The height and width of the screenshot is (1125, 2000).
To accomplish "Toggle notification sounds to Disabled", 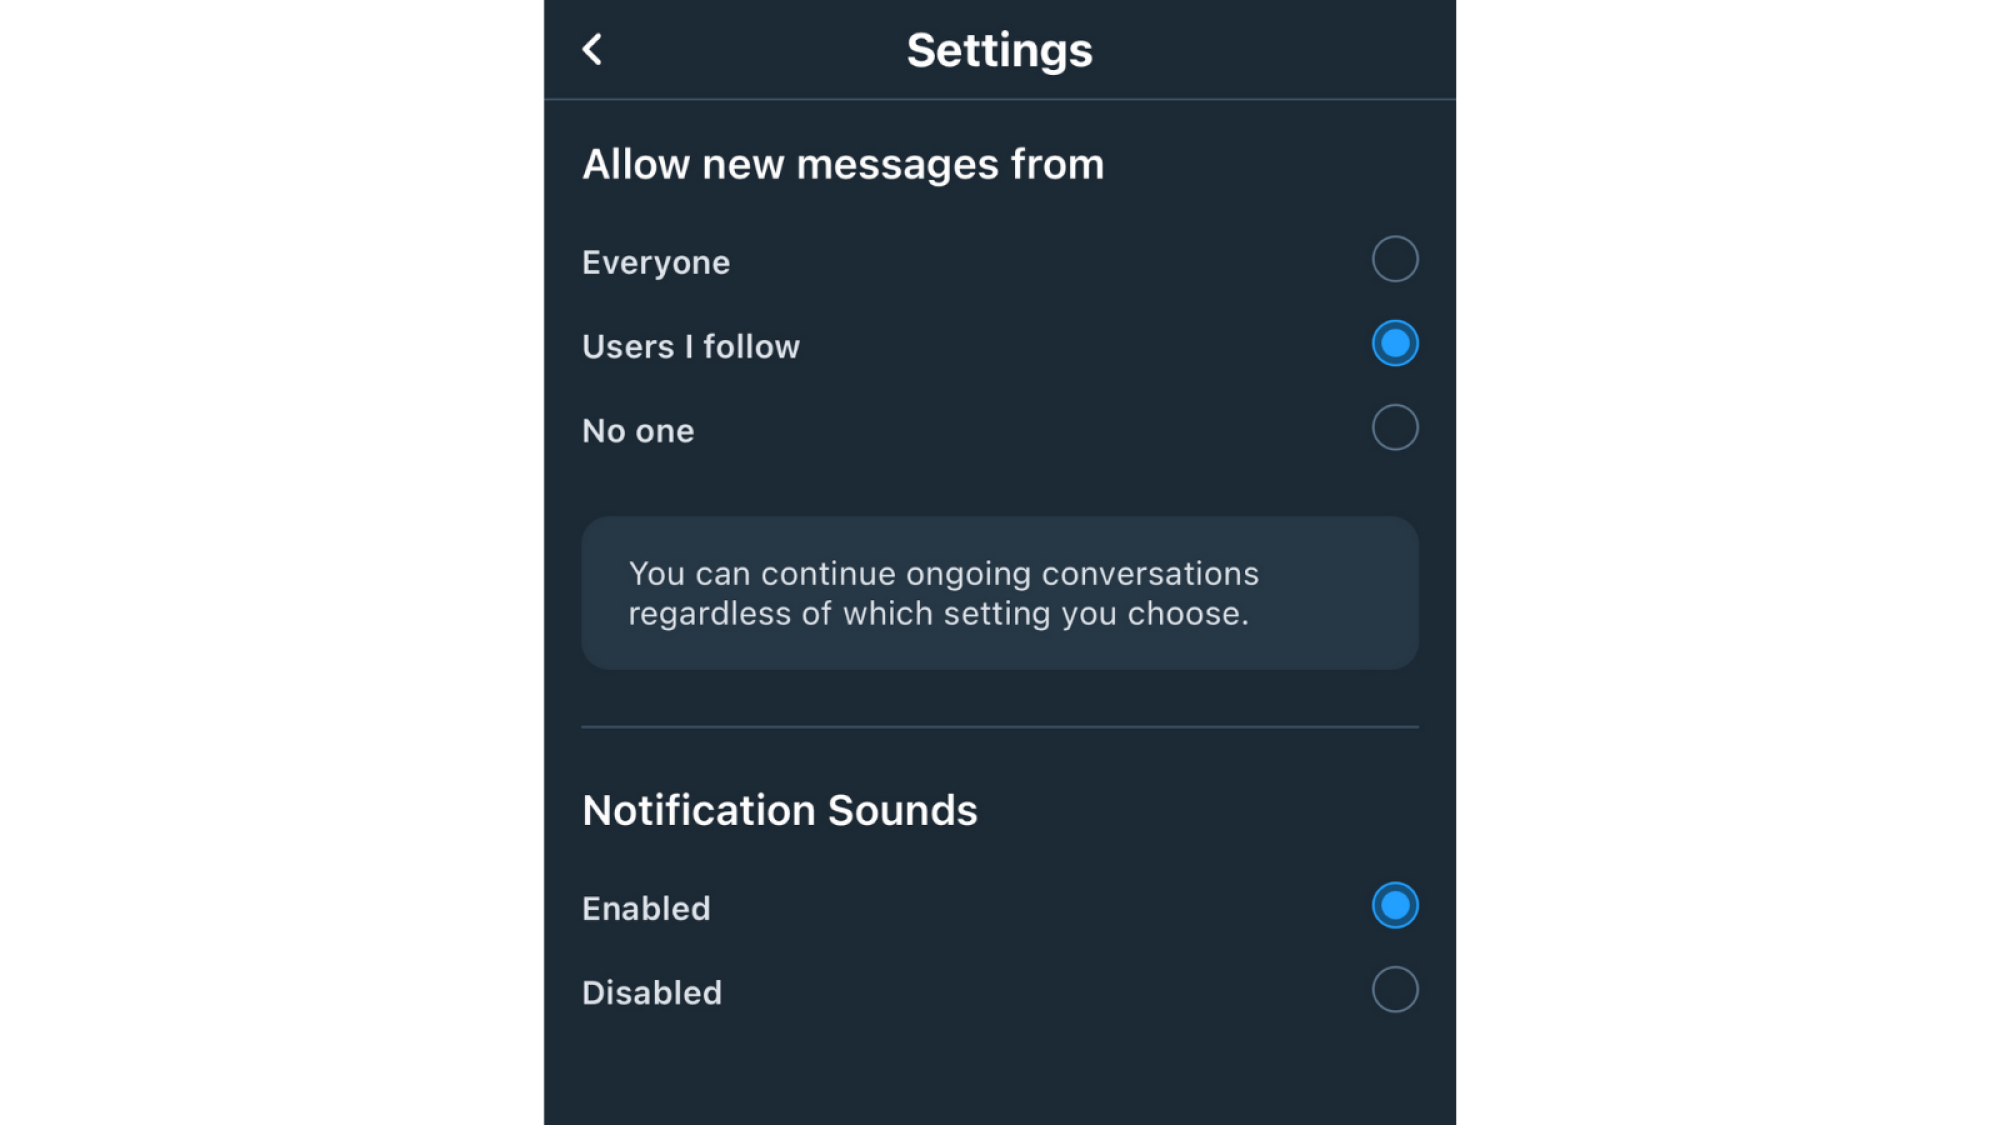I will (1394, 989).
